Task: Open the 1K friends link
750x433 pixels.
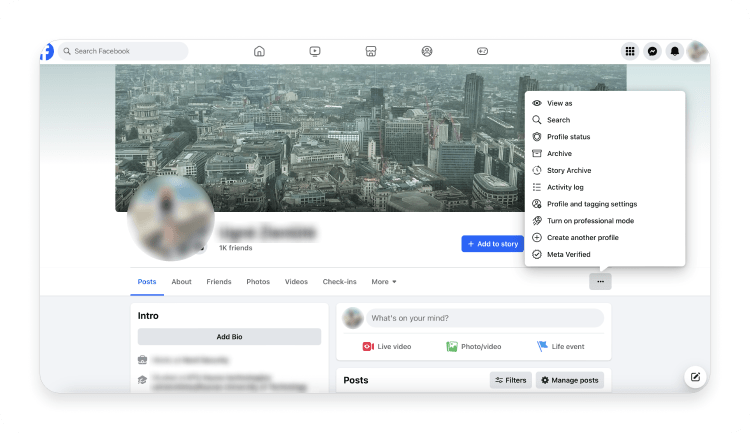Action: coord(235,248)
